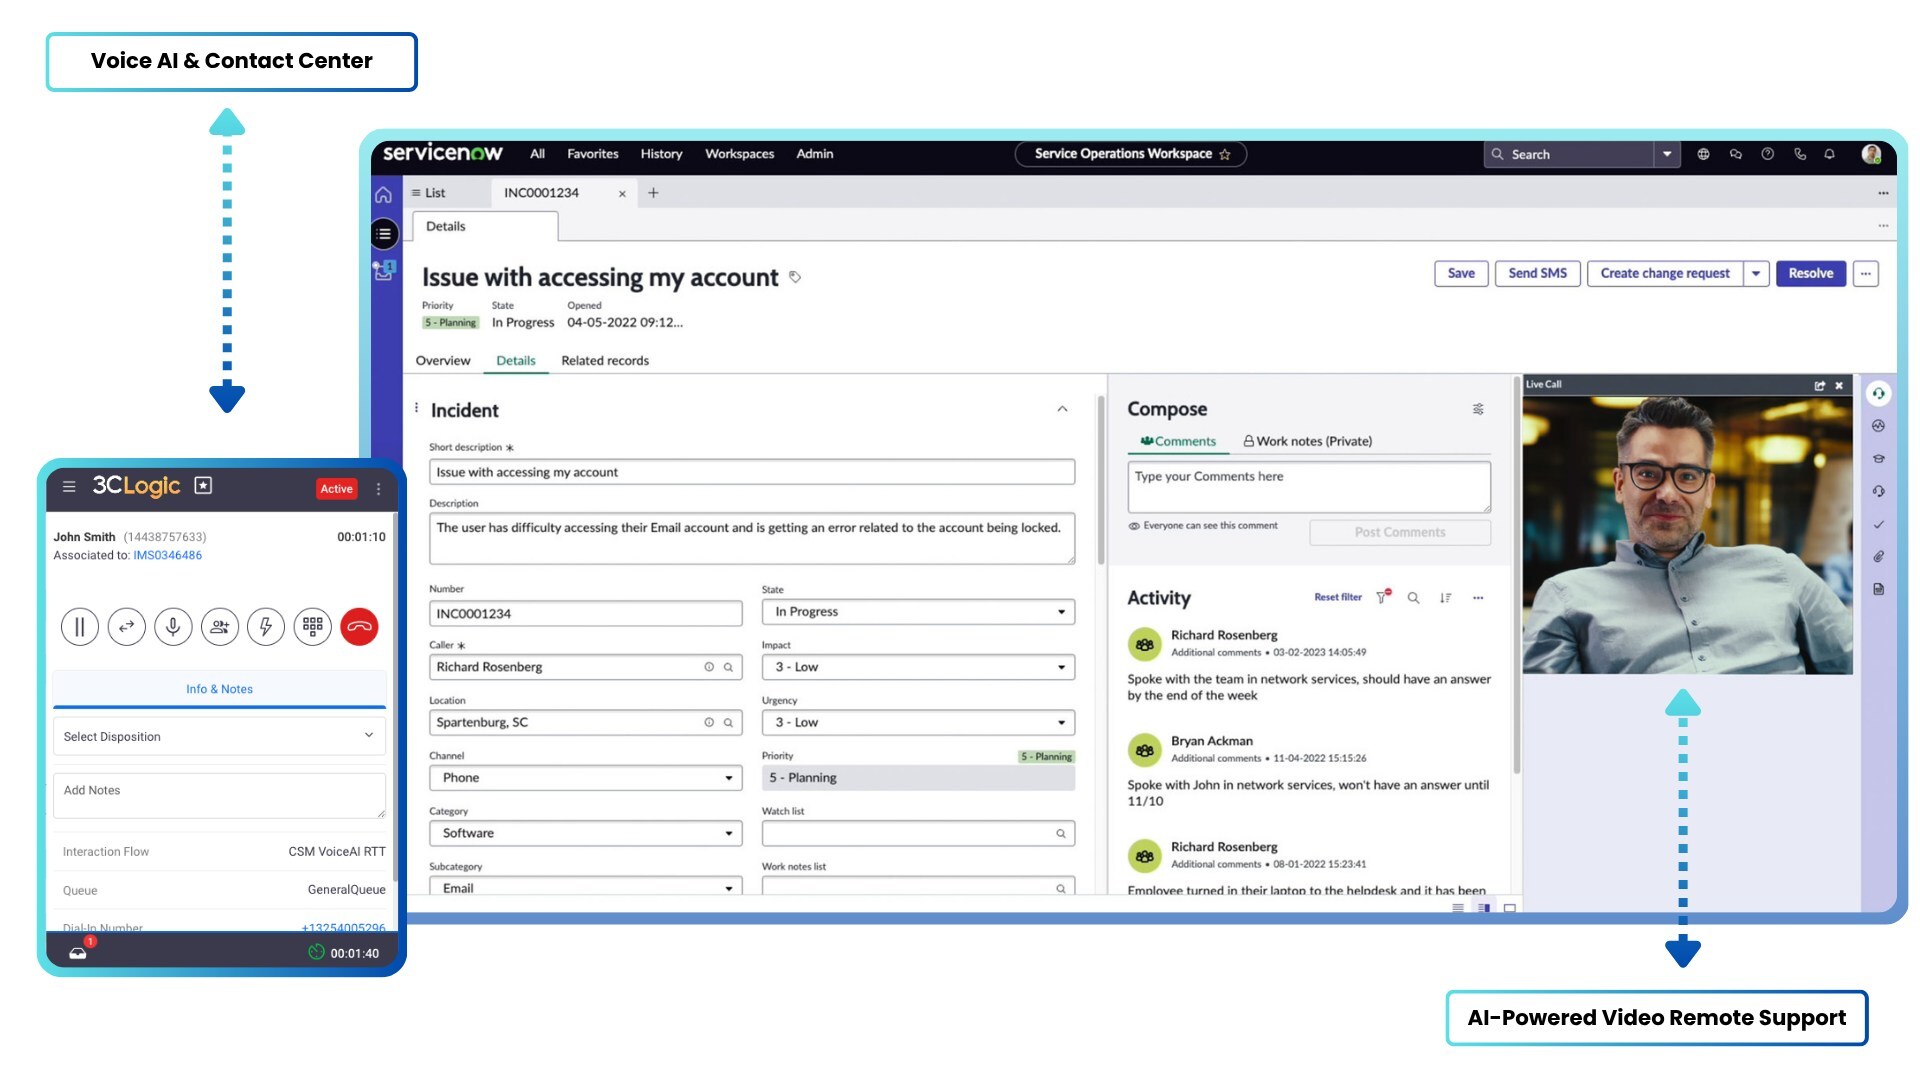
Task: Click Create change request button
Action: [x=1664, y=274]
